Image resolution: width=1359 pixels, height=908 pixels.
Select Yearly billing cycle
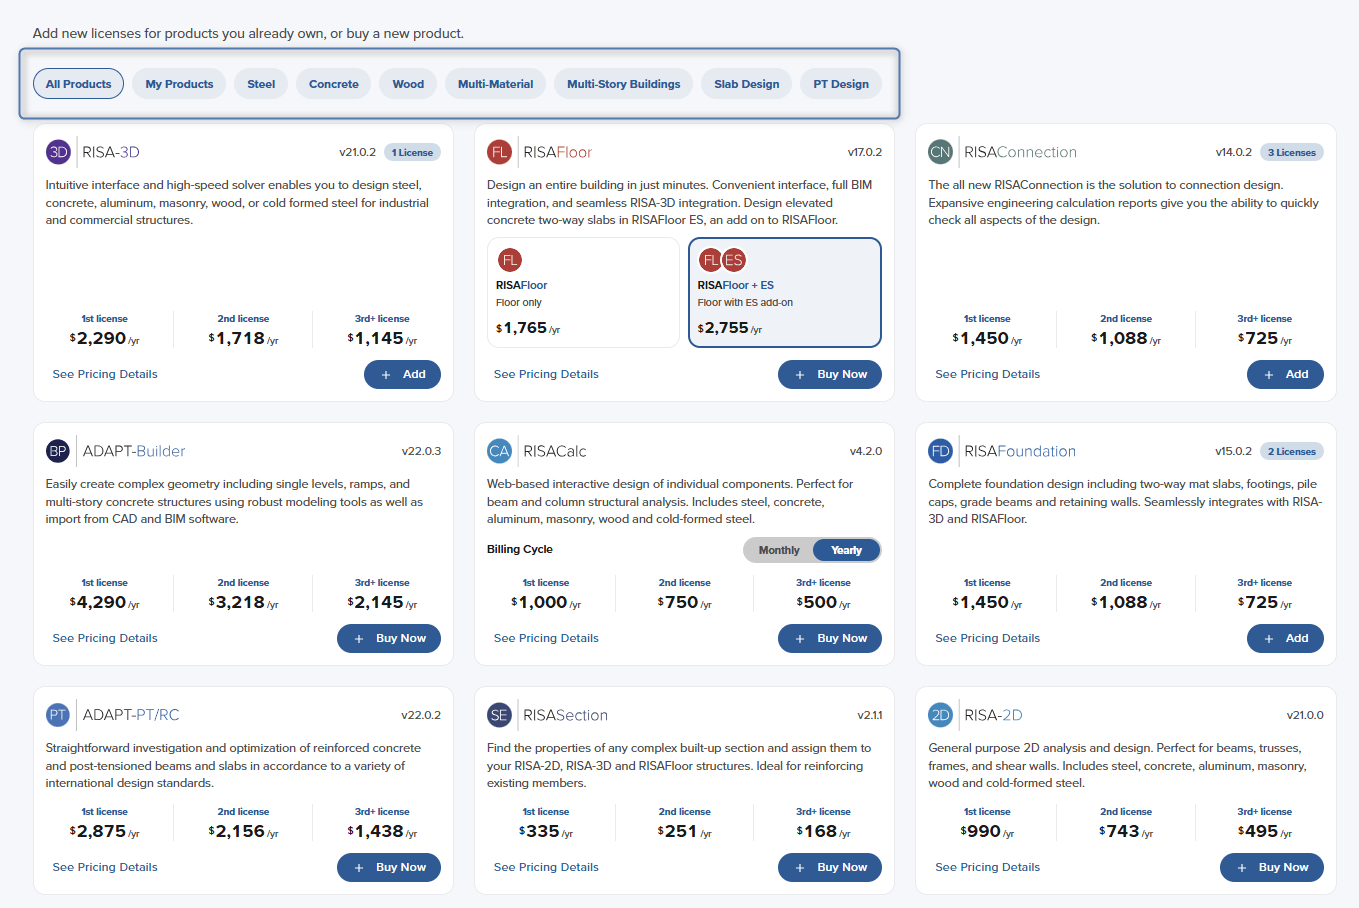[x=846, y=550]
